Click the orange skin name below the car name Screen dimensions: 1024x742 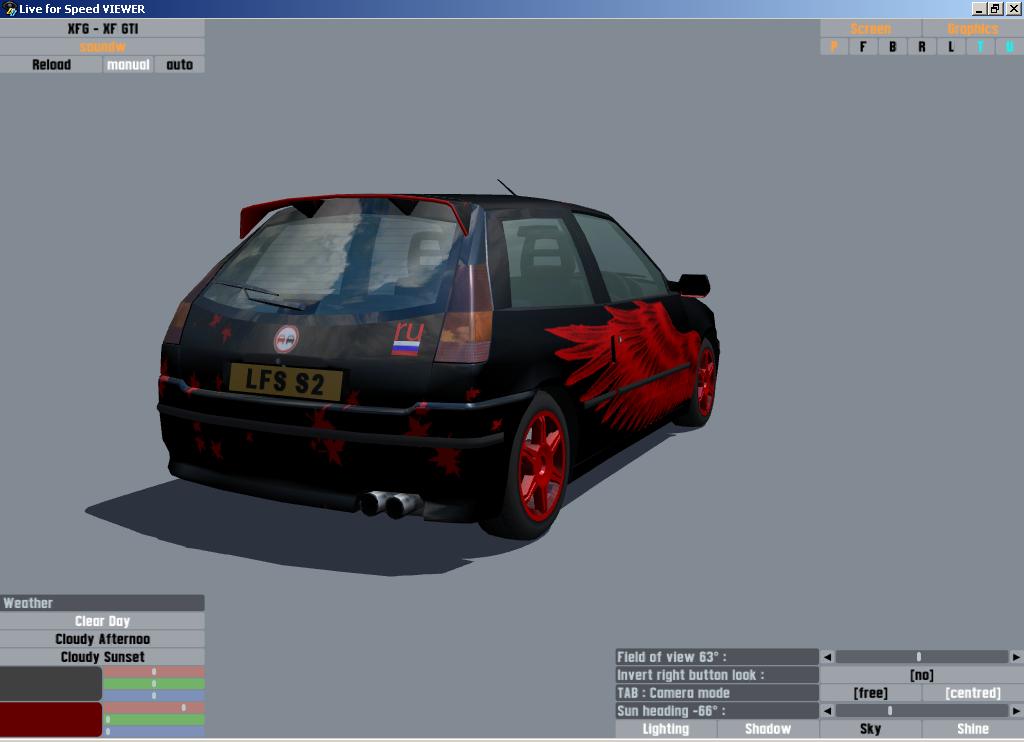point(103,46)
